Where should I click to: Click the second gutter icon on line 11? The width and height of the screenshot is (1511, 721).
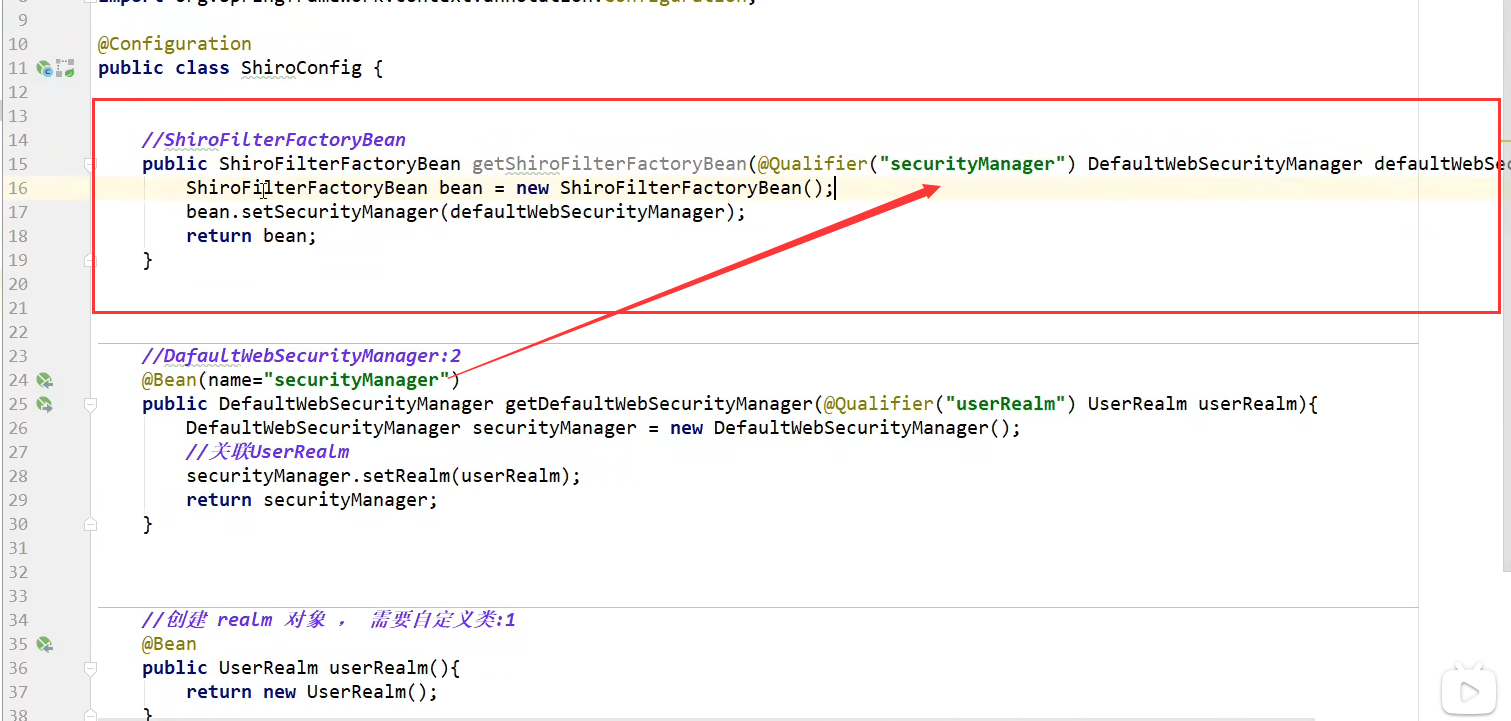pos(65,68)
